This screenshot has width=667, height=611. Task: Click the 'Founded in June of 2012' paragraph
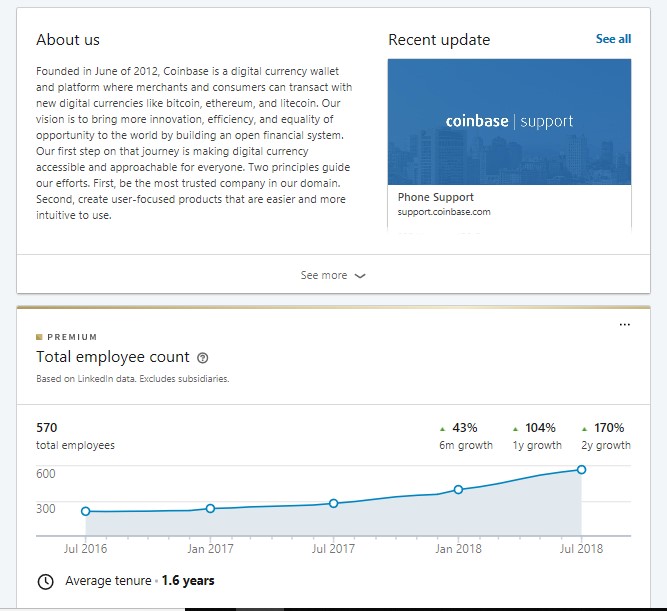pyautogui.click(x=194, y=143)
